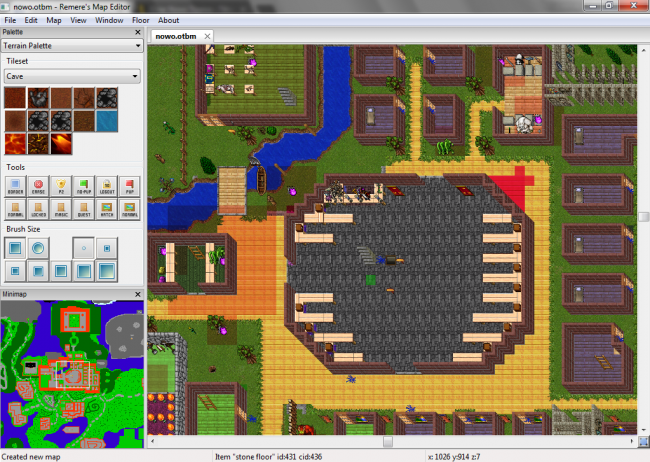This screenshot has width=650, height=462.
Task: Open the Cave tileset dropdown
Action: tap(72, 76)
